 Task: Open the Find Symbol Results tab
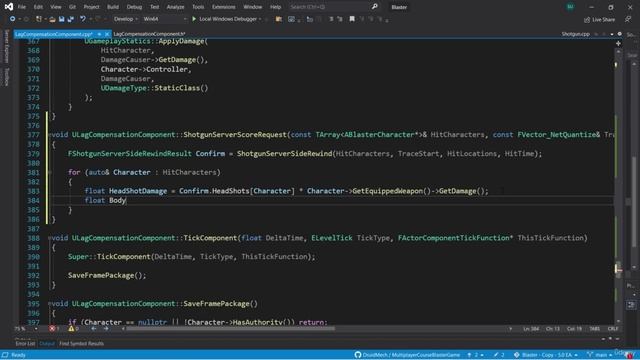[82, 344]
